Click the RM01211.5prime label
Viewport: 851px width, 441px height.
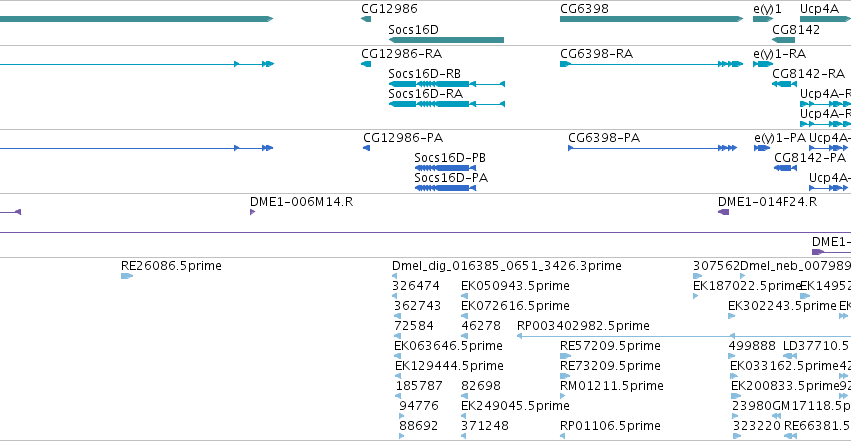612,386
